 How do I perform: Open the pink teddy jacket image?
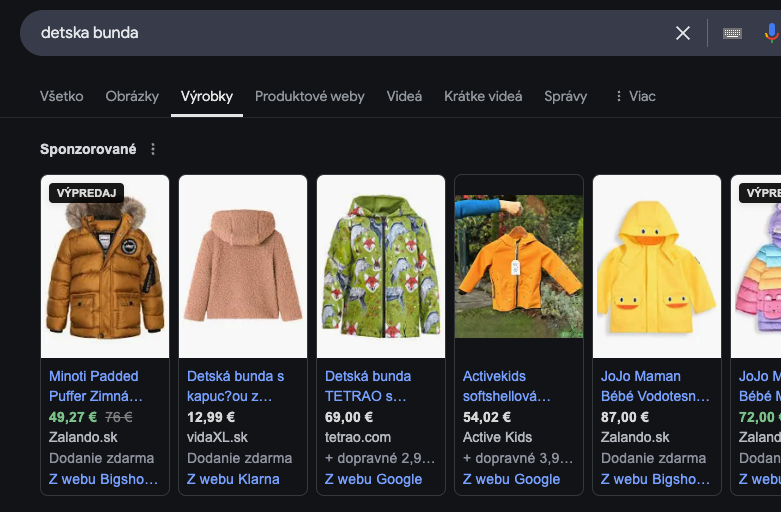pyautogui.click(x=243, y=266)
